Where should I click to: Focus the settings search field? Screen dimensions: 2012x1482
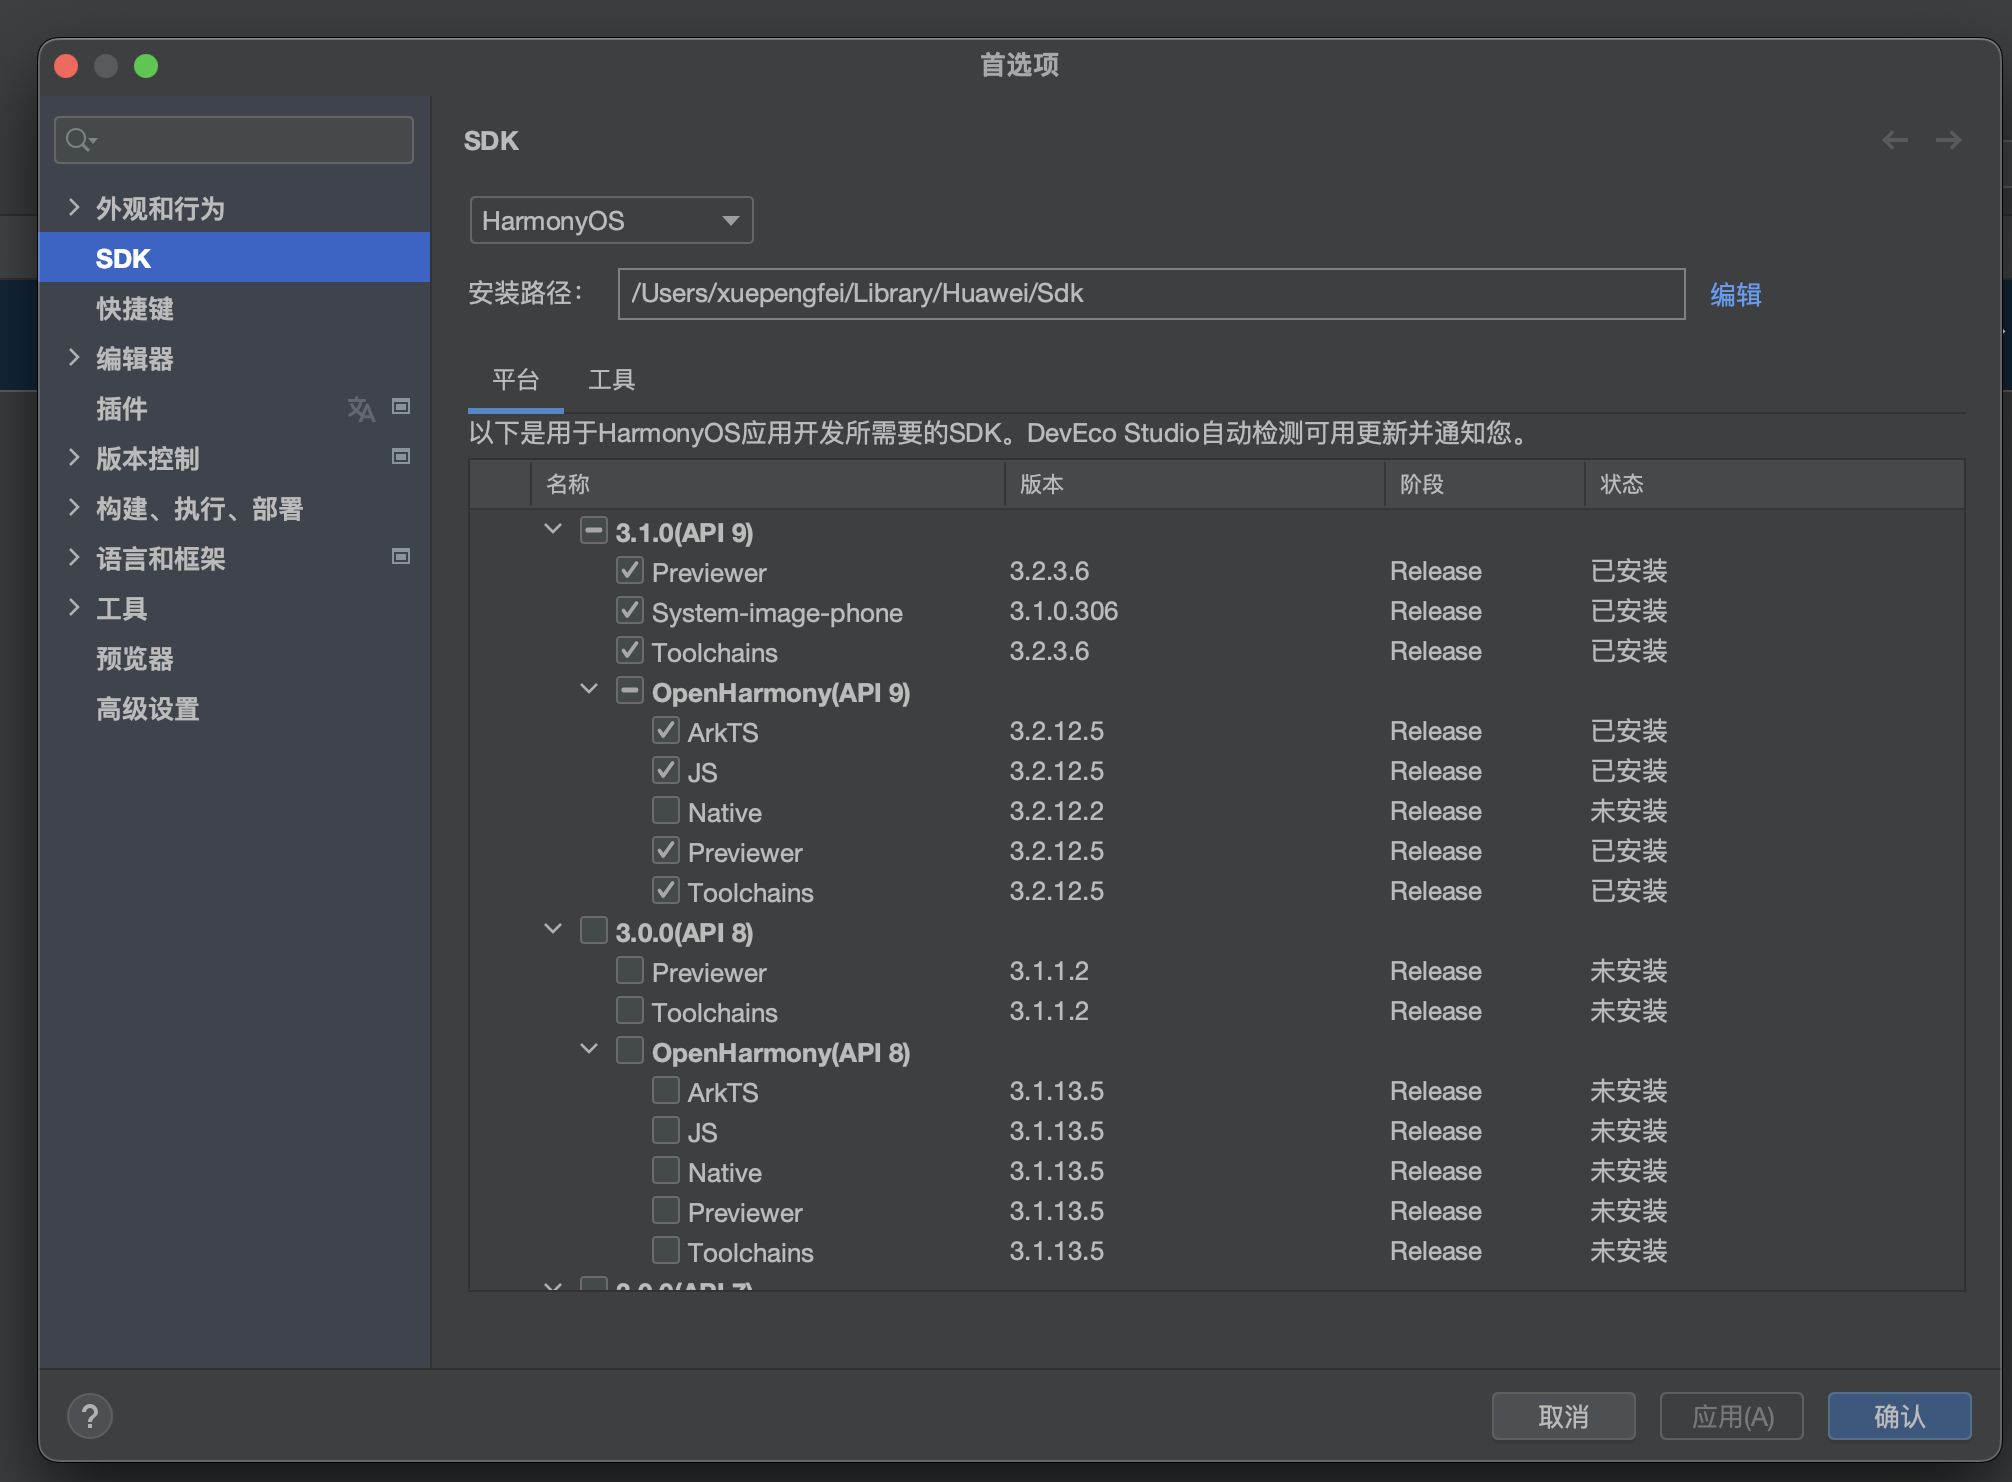click(234, 140)
